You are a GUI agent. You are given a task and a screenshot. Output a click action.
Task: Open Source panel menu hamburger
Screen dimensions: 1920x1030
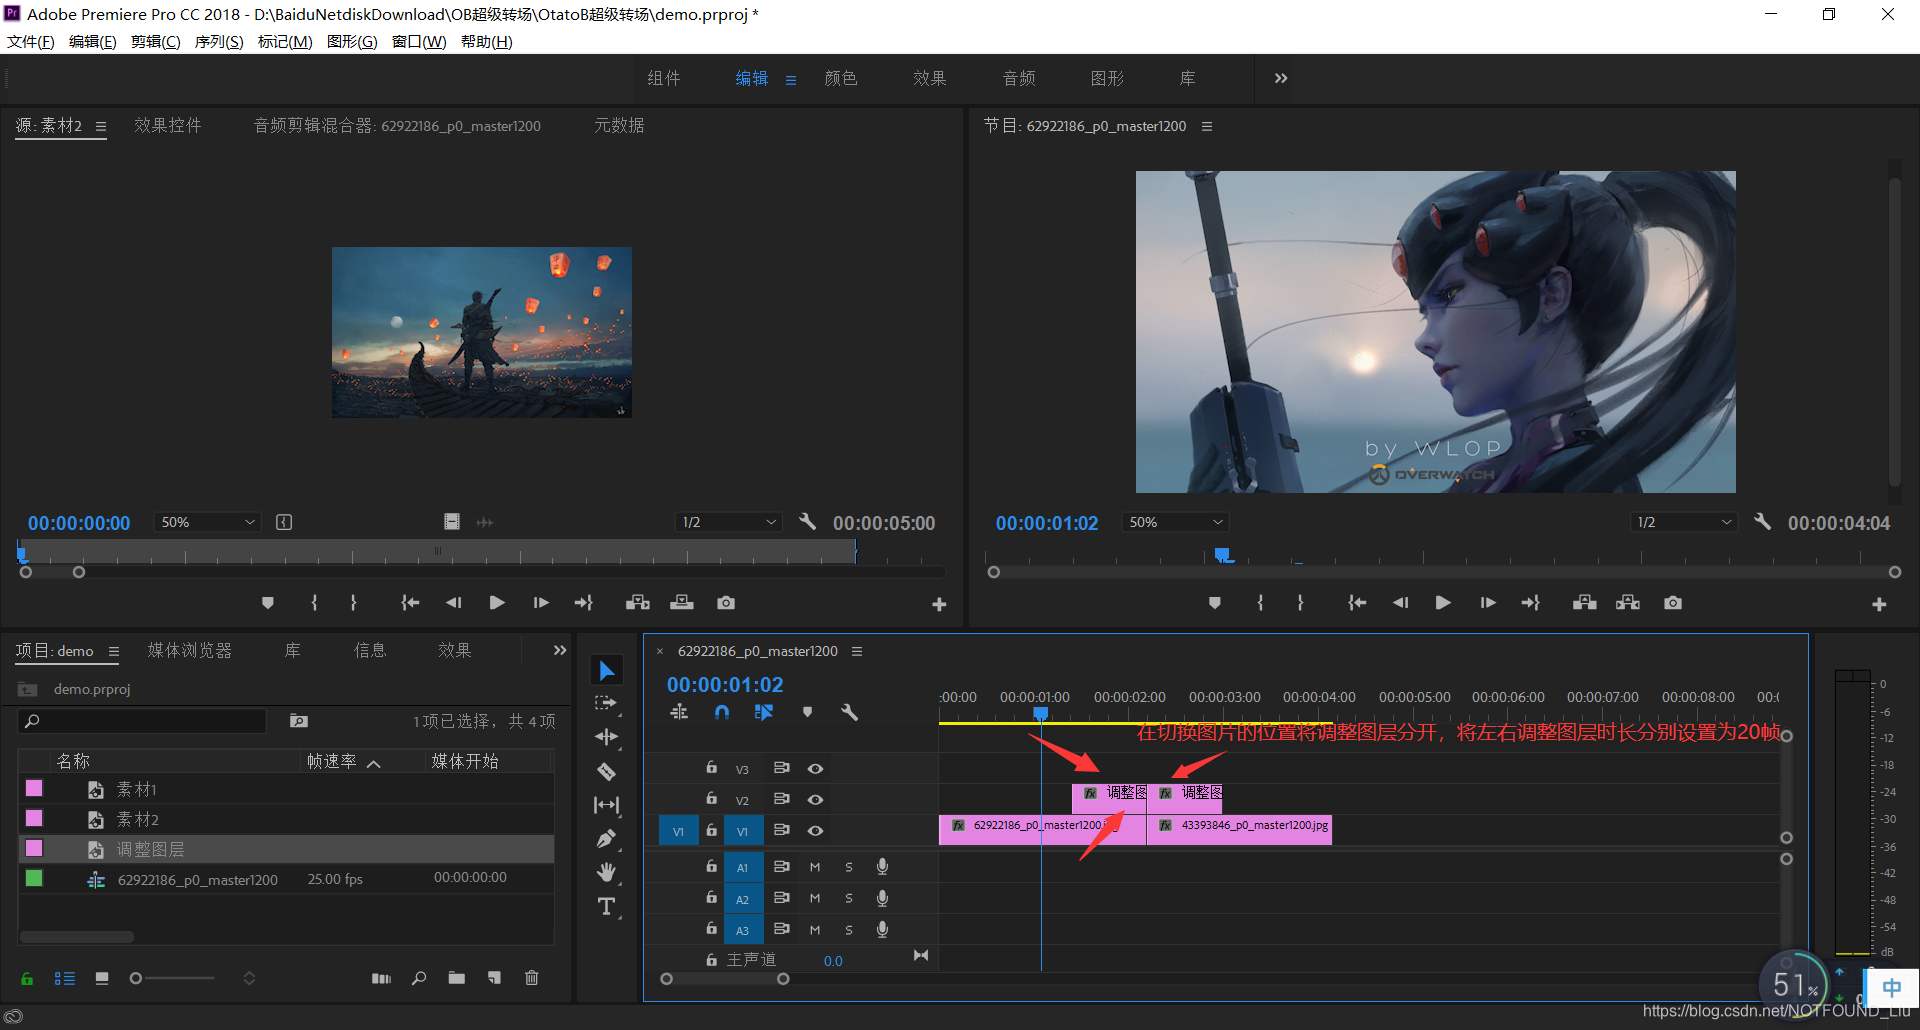pos(101,126)
